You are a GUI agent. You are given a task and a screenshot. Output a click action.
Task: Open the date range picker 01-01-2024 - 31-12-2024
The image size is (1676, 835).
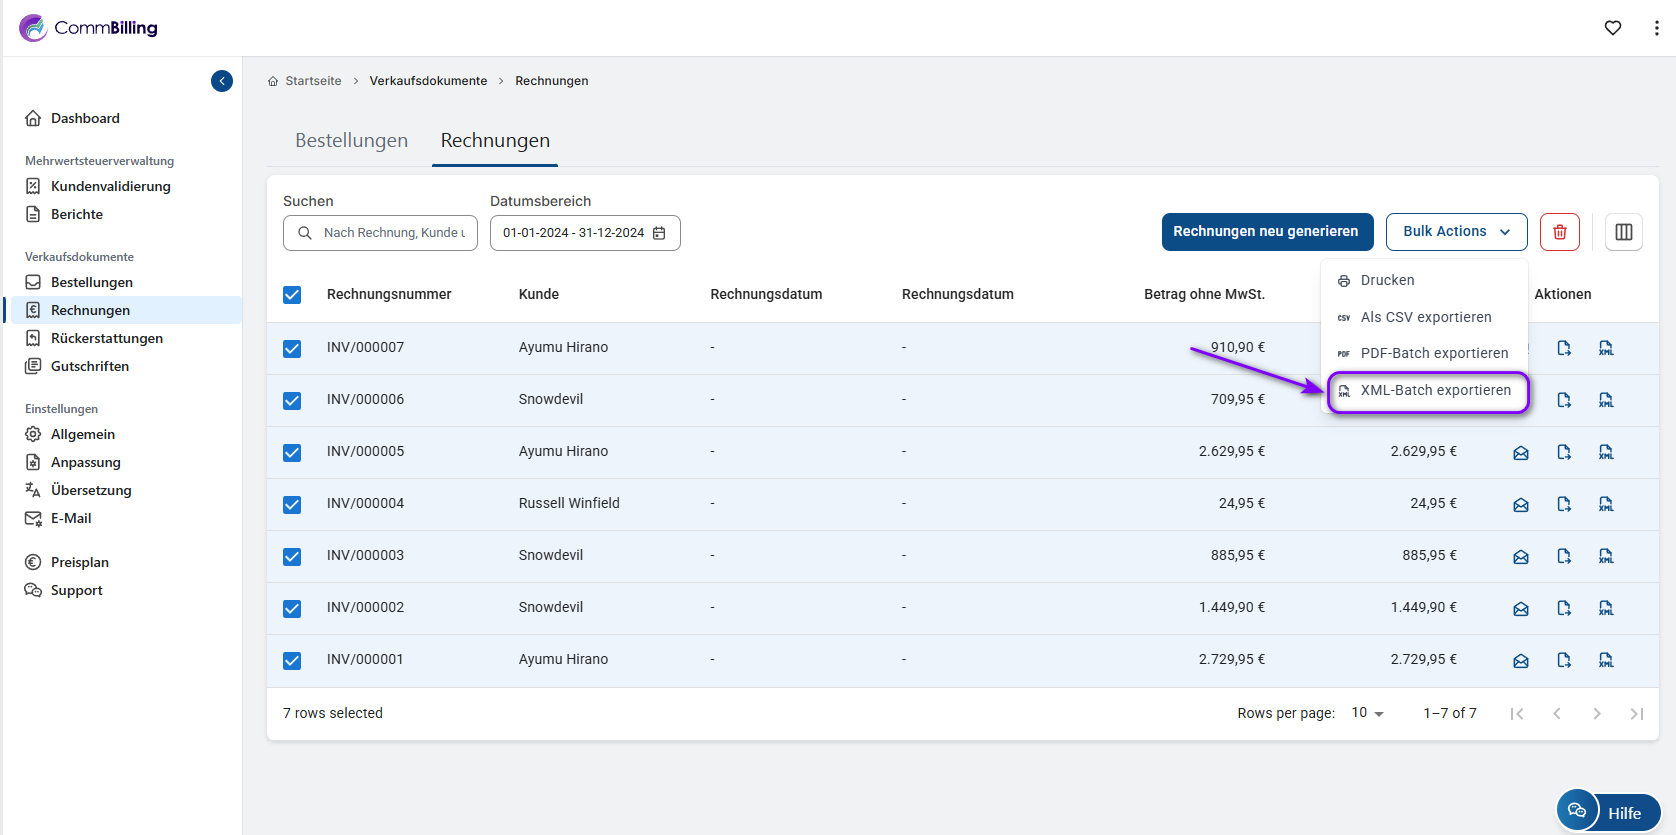585,233
